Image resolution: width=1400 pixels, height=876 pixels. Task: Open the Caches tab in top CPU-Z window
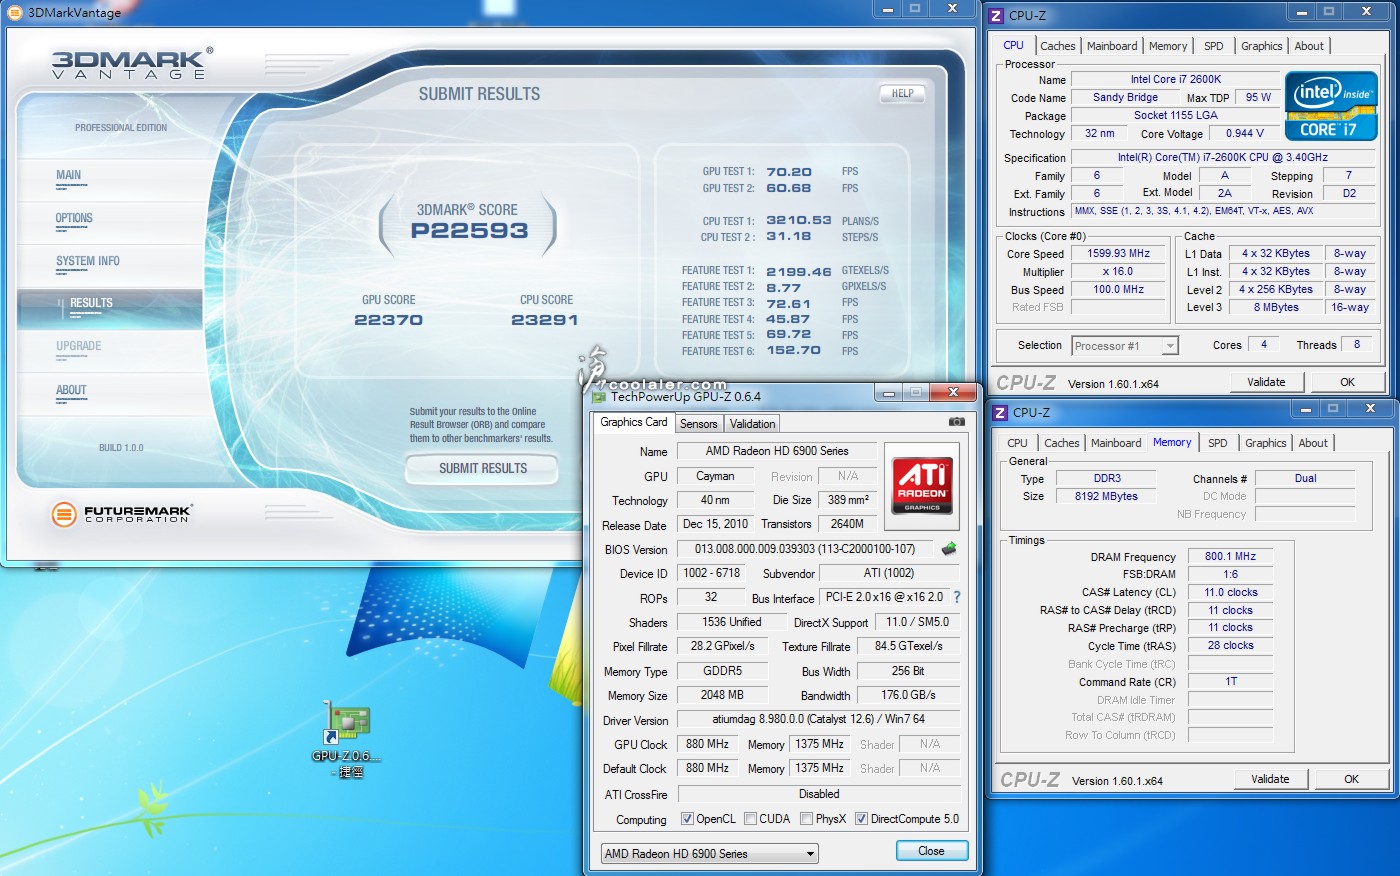tap(1057, 46)
